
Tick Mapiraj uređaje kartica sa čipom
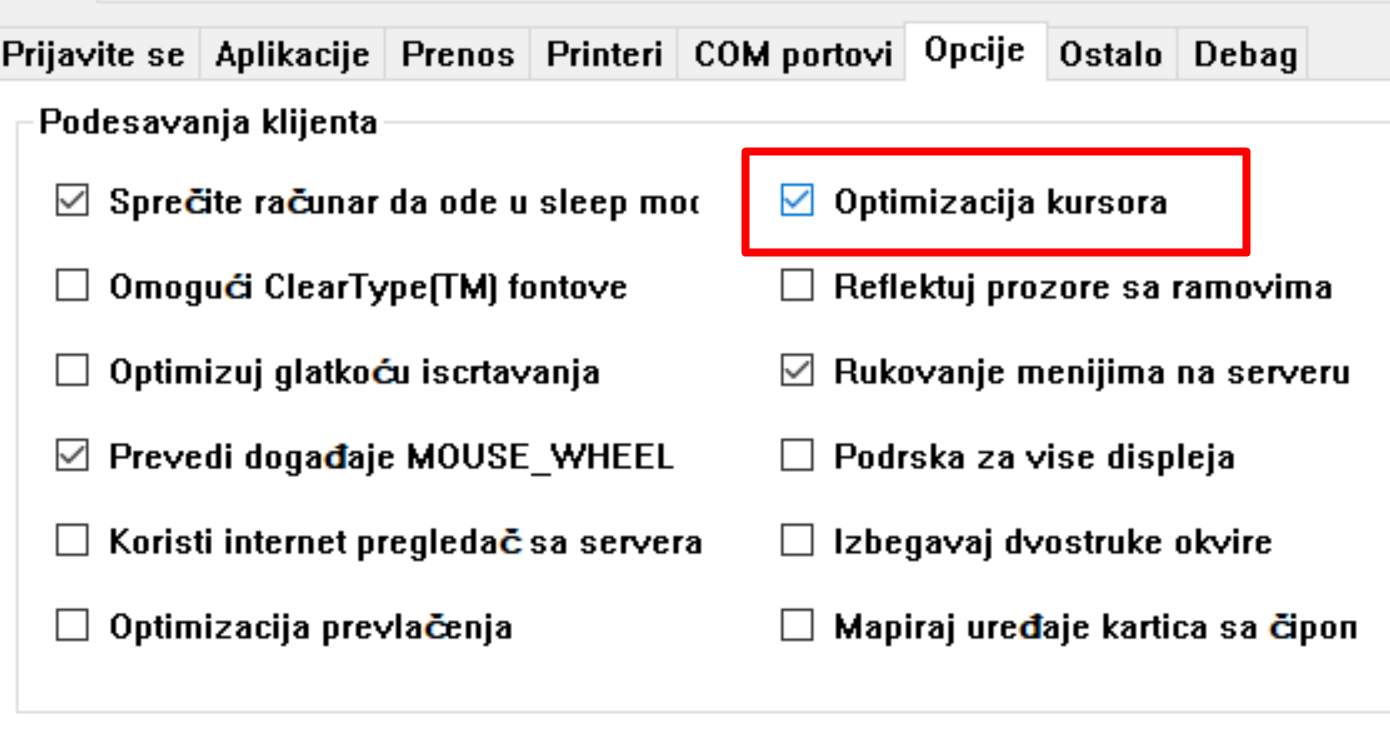click(x=797, y=627)
